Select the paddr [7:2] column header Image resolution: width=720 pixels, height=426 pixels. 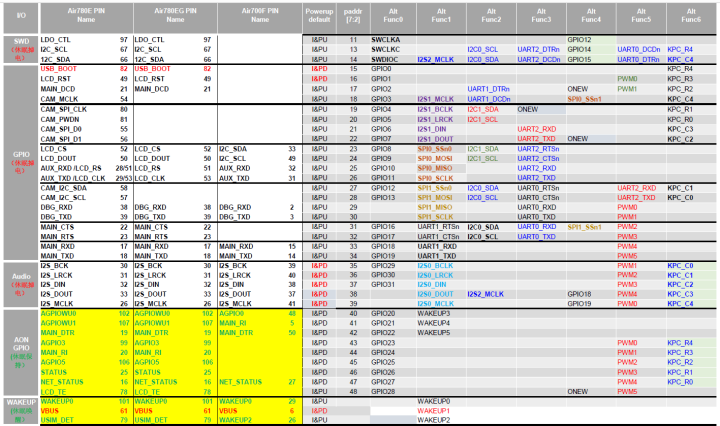[353, 17]
